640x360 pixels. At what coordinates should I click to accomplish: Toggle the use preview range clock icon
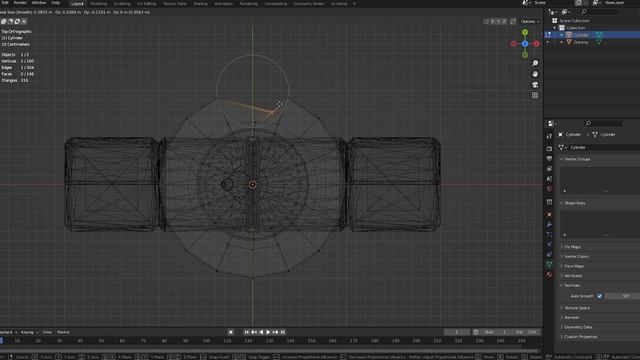476,332
